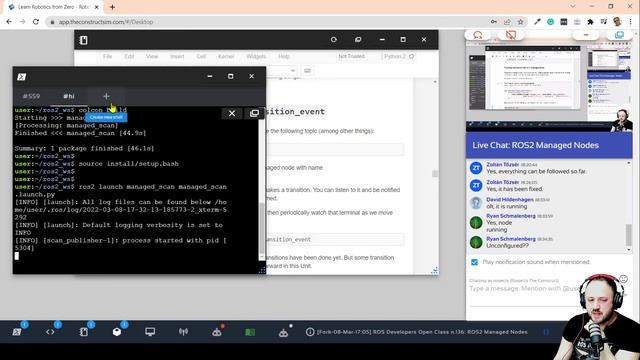
Task: Click the blue overlapping windows icon
Action: (x=619, y=35)
